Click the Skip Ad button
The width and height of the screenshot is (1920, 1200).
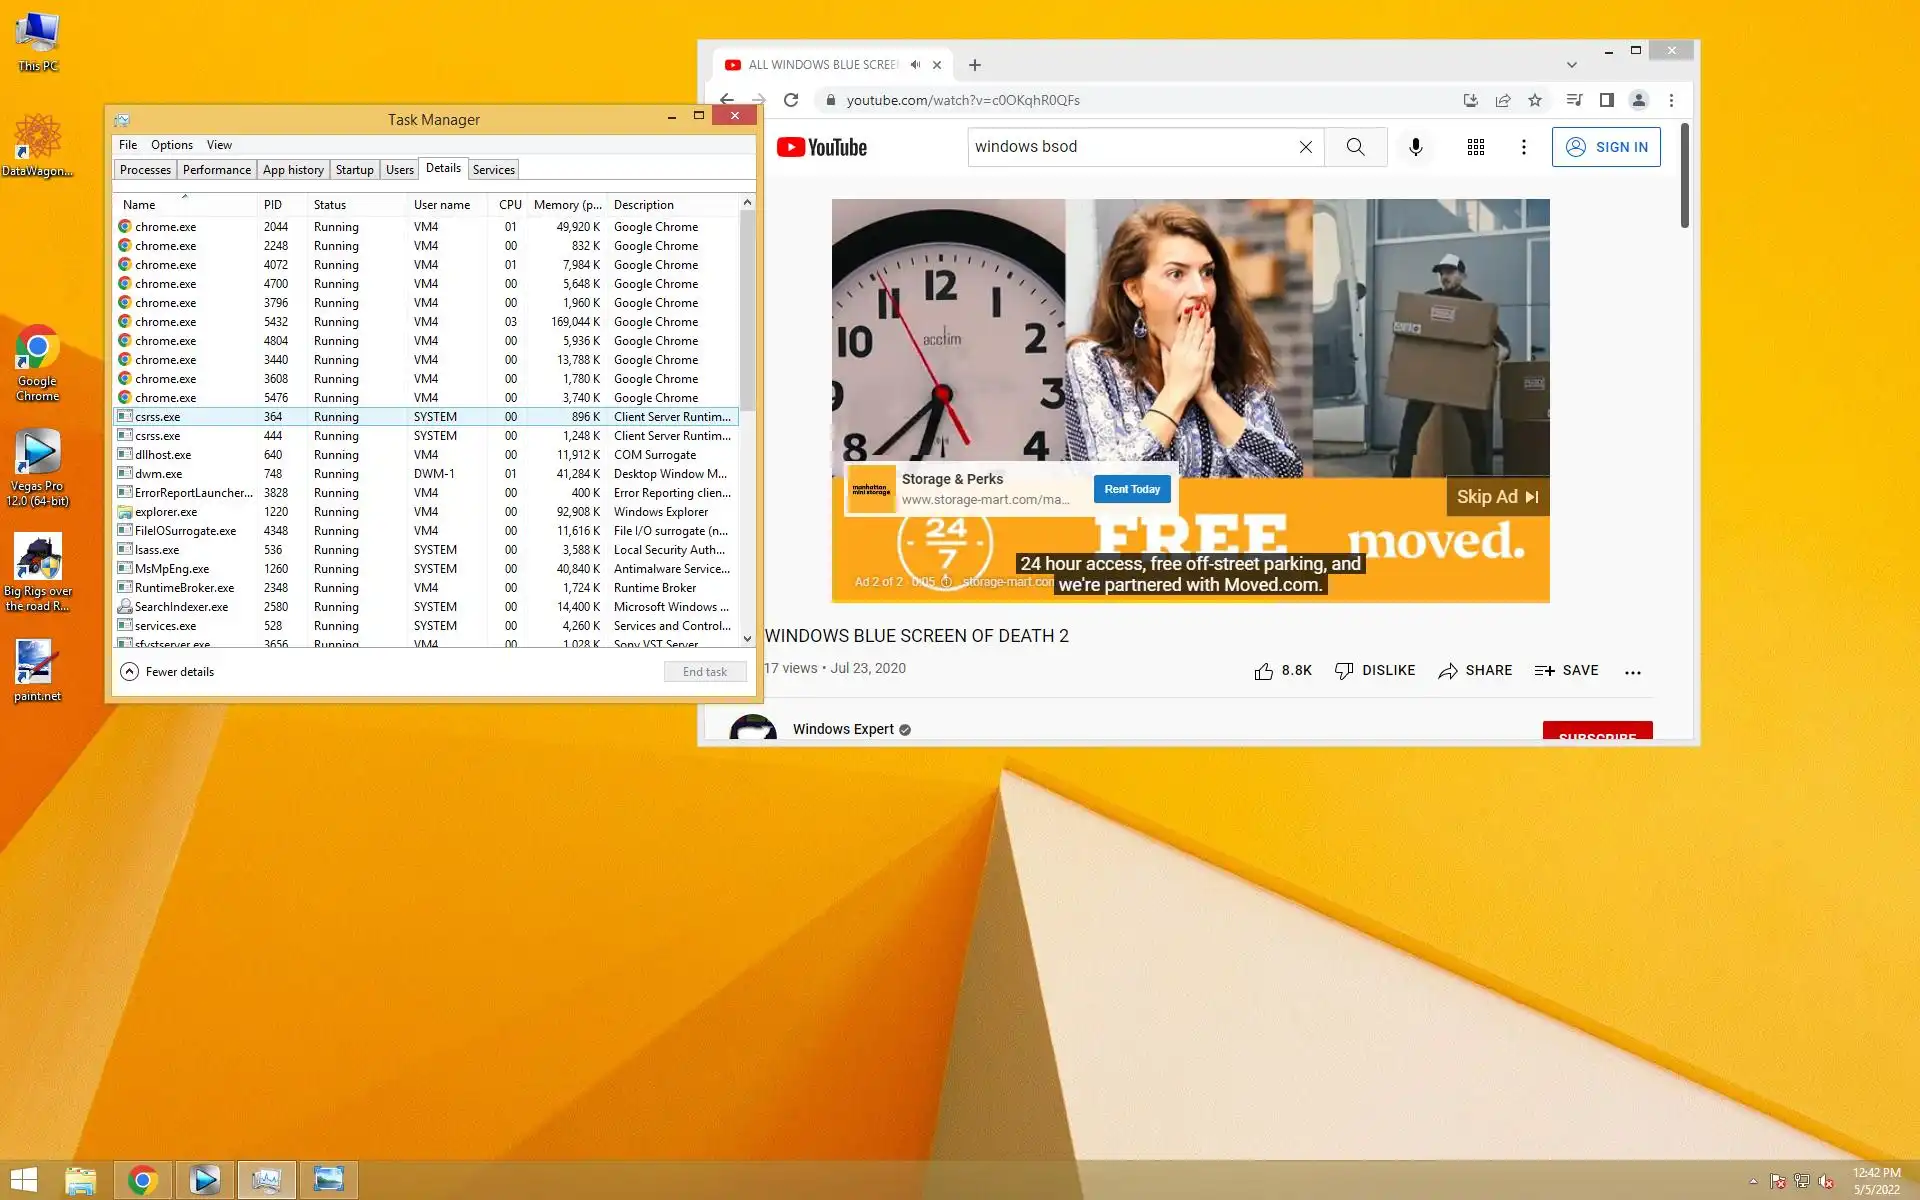[1497, 497]
